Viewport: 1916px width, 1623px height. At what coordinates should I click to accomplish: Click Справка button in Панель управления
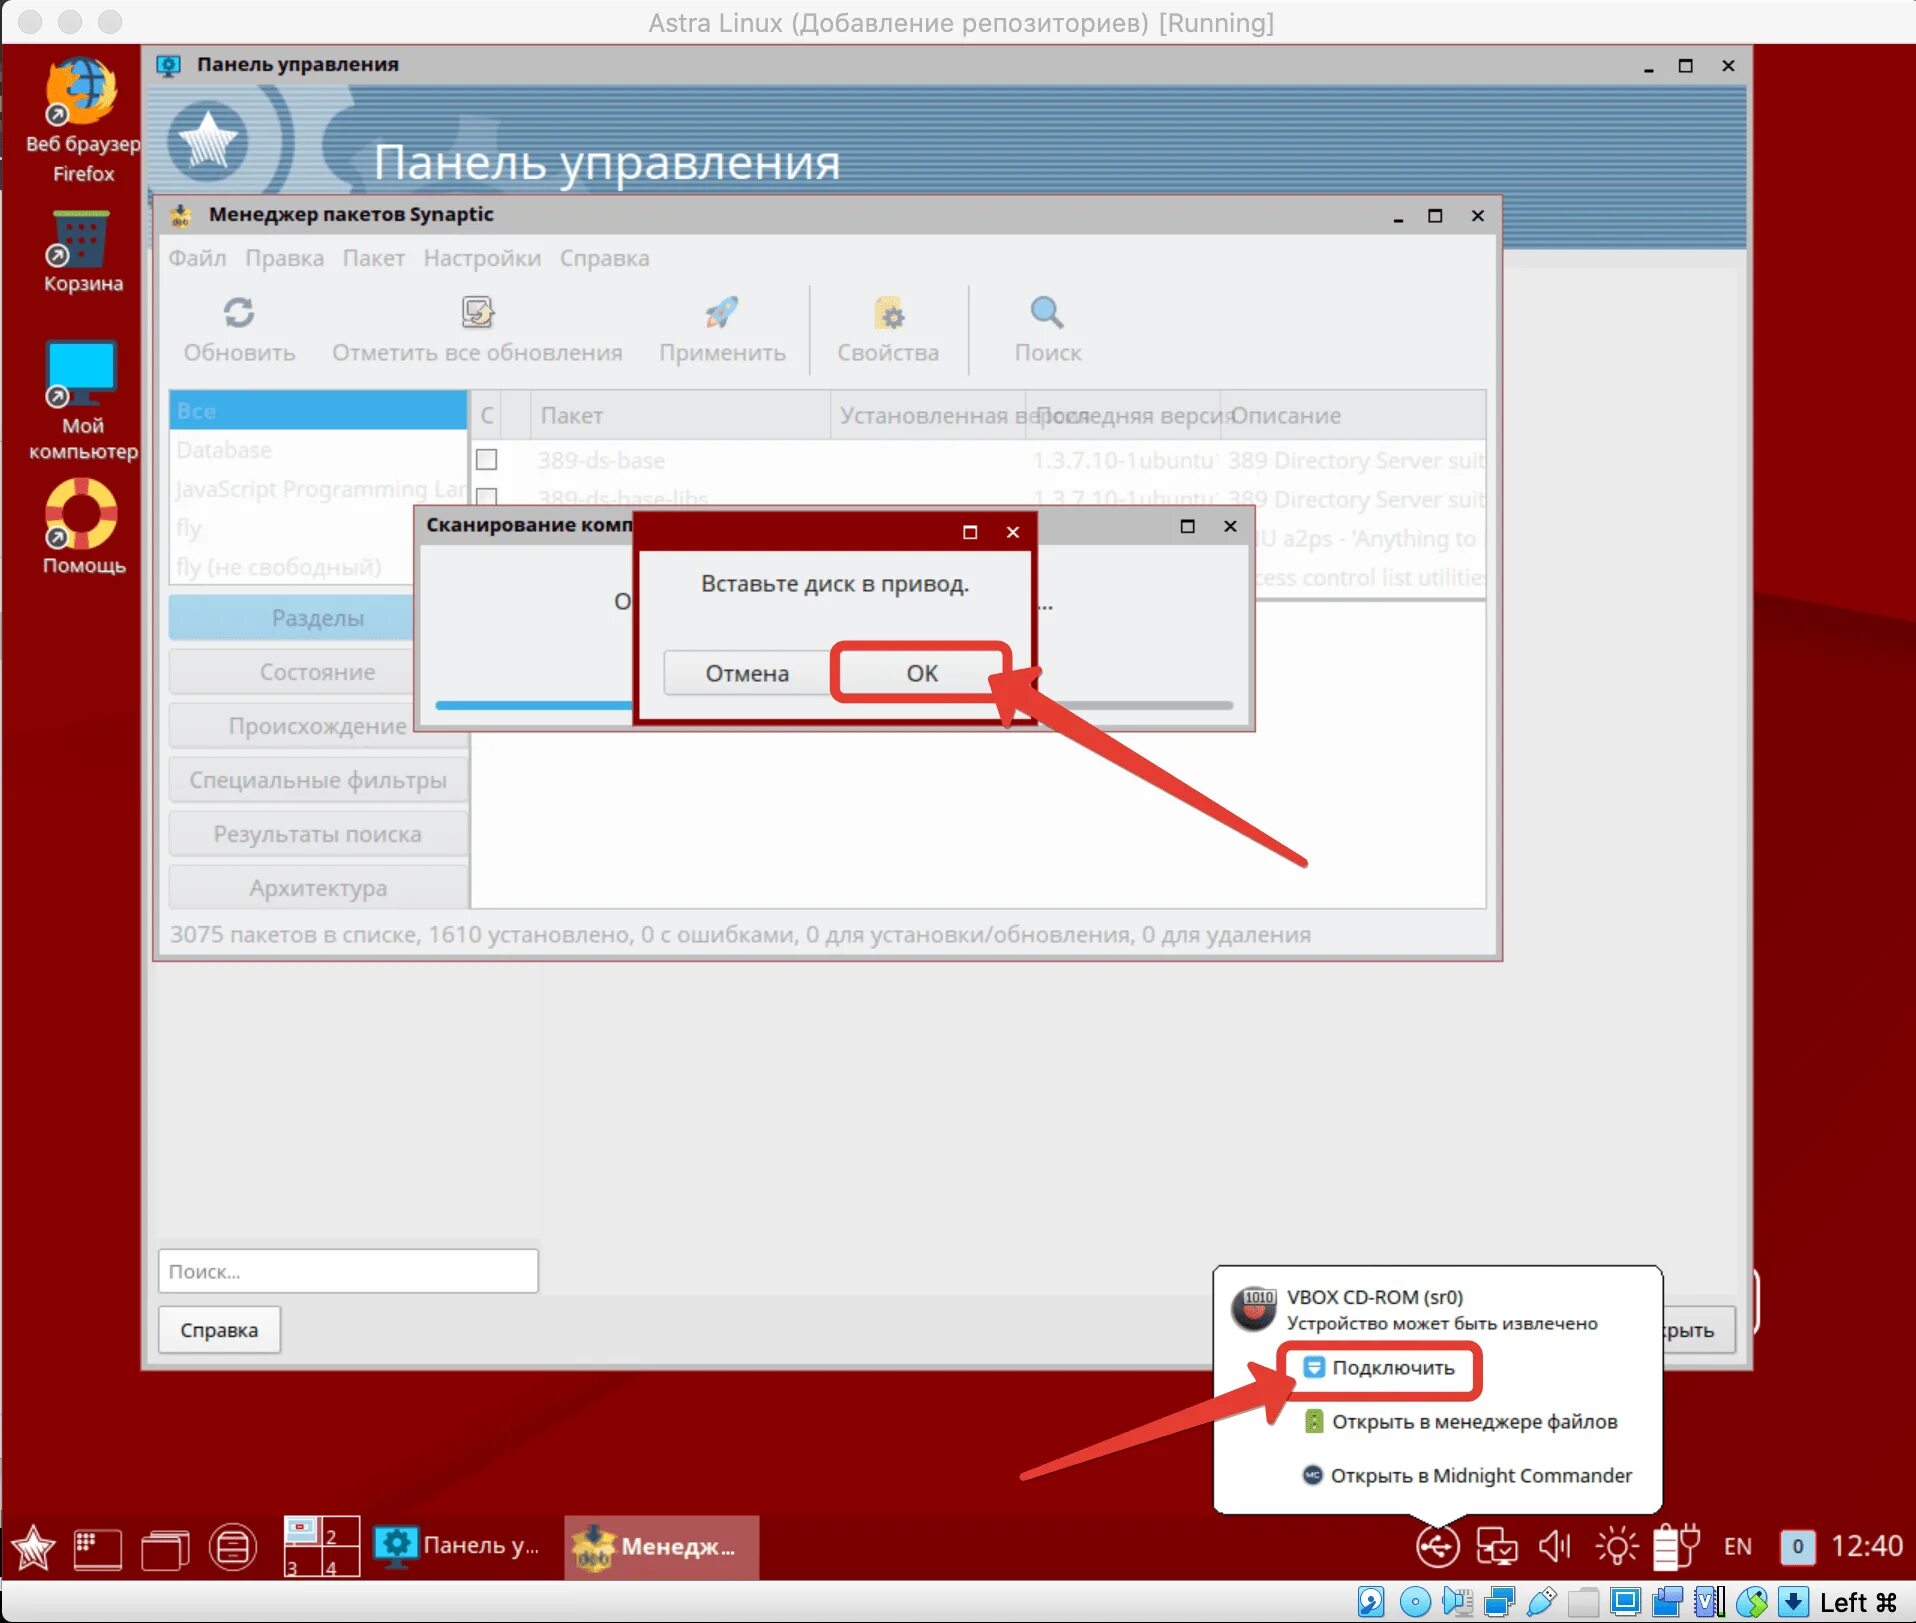(219, 1330)
